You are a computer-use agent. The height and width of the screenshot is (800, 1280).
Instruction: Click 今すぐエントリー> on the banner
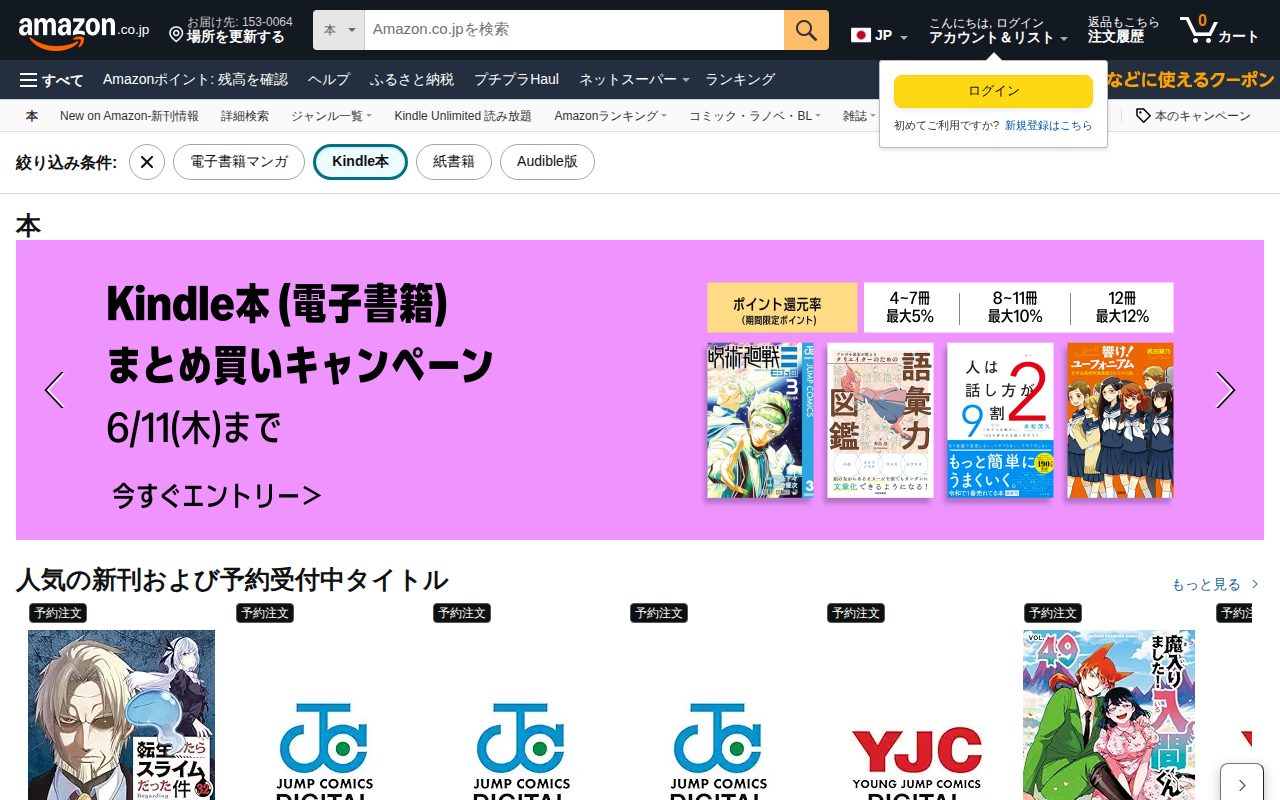pyautogui.click(x=216, y=495)
